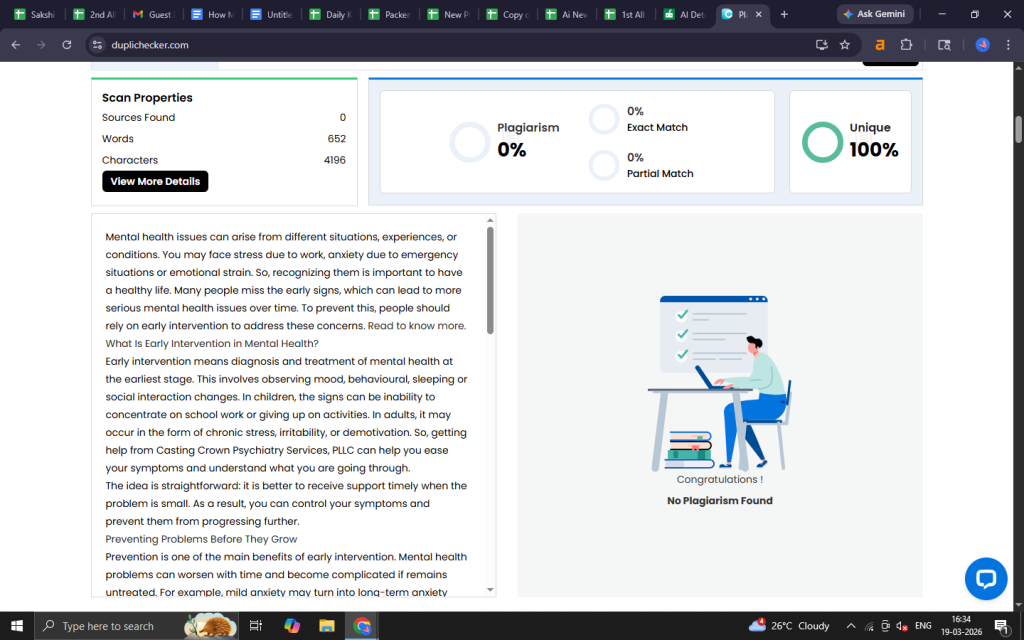Click the text panel scroll-down arrow

tap(490, 590)
